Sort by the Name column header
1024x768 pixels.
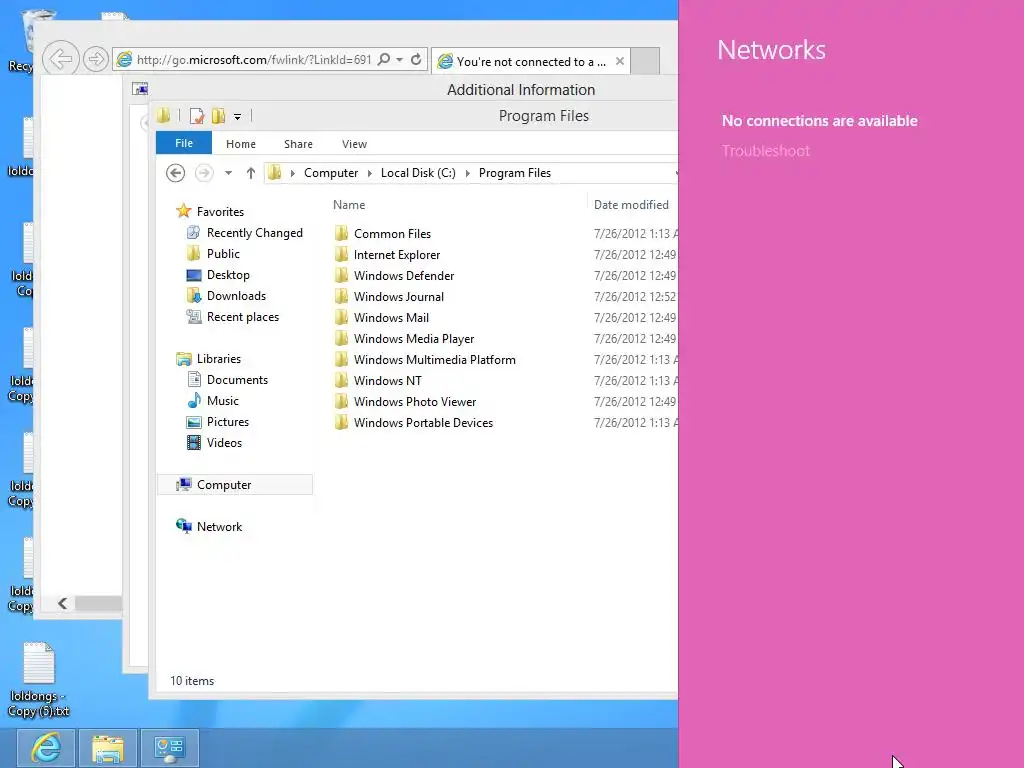(x=349, y=205)
